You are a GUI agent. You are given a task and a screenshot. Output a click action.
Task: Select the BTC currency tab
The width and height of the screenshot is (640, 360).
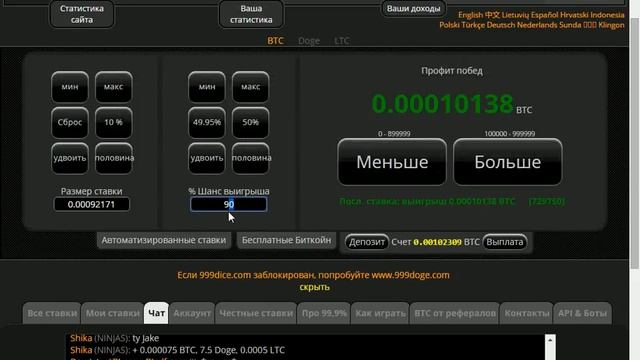tap(275, 41)
